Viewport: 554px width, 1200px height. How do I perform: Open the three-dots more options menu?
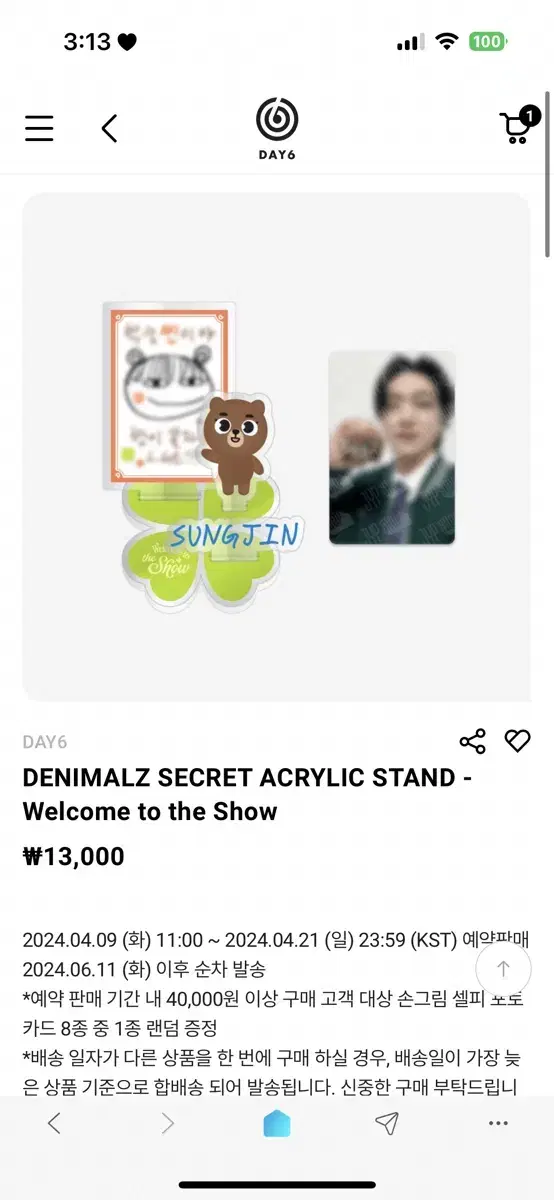click(499, 1123)
